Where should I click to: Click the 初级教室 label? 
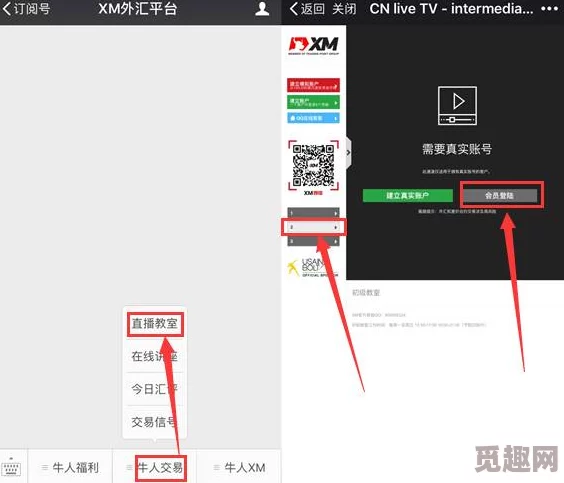point(366,292)
